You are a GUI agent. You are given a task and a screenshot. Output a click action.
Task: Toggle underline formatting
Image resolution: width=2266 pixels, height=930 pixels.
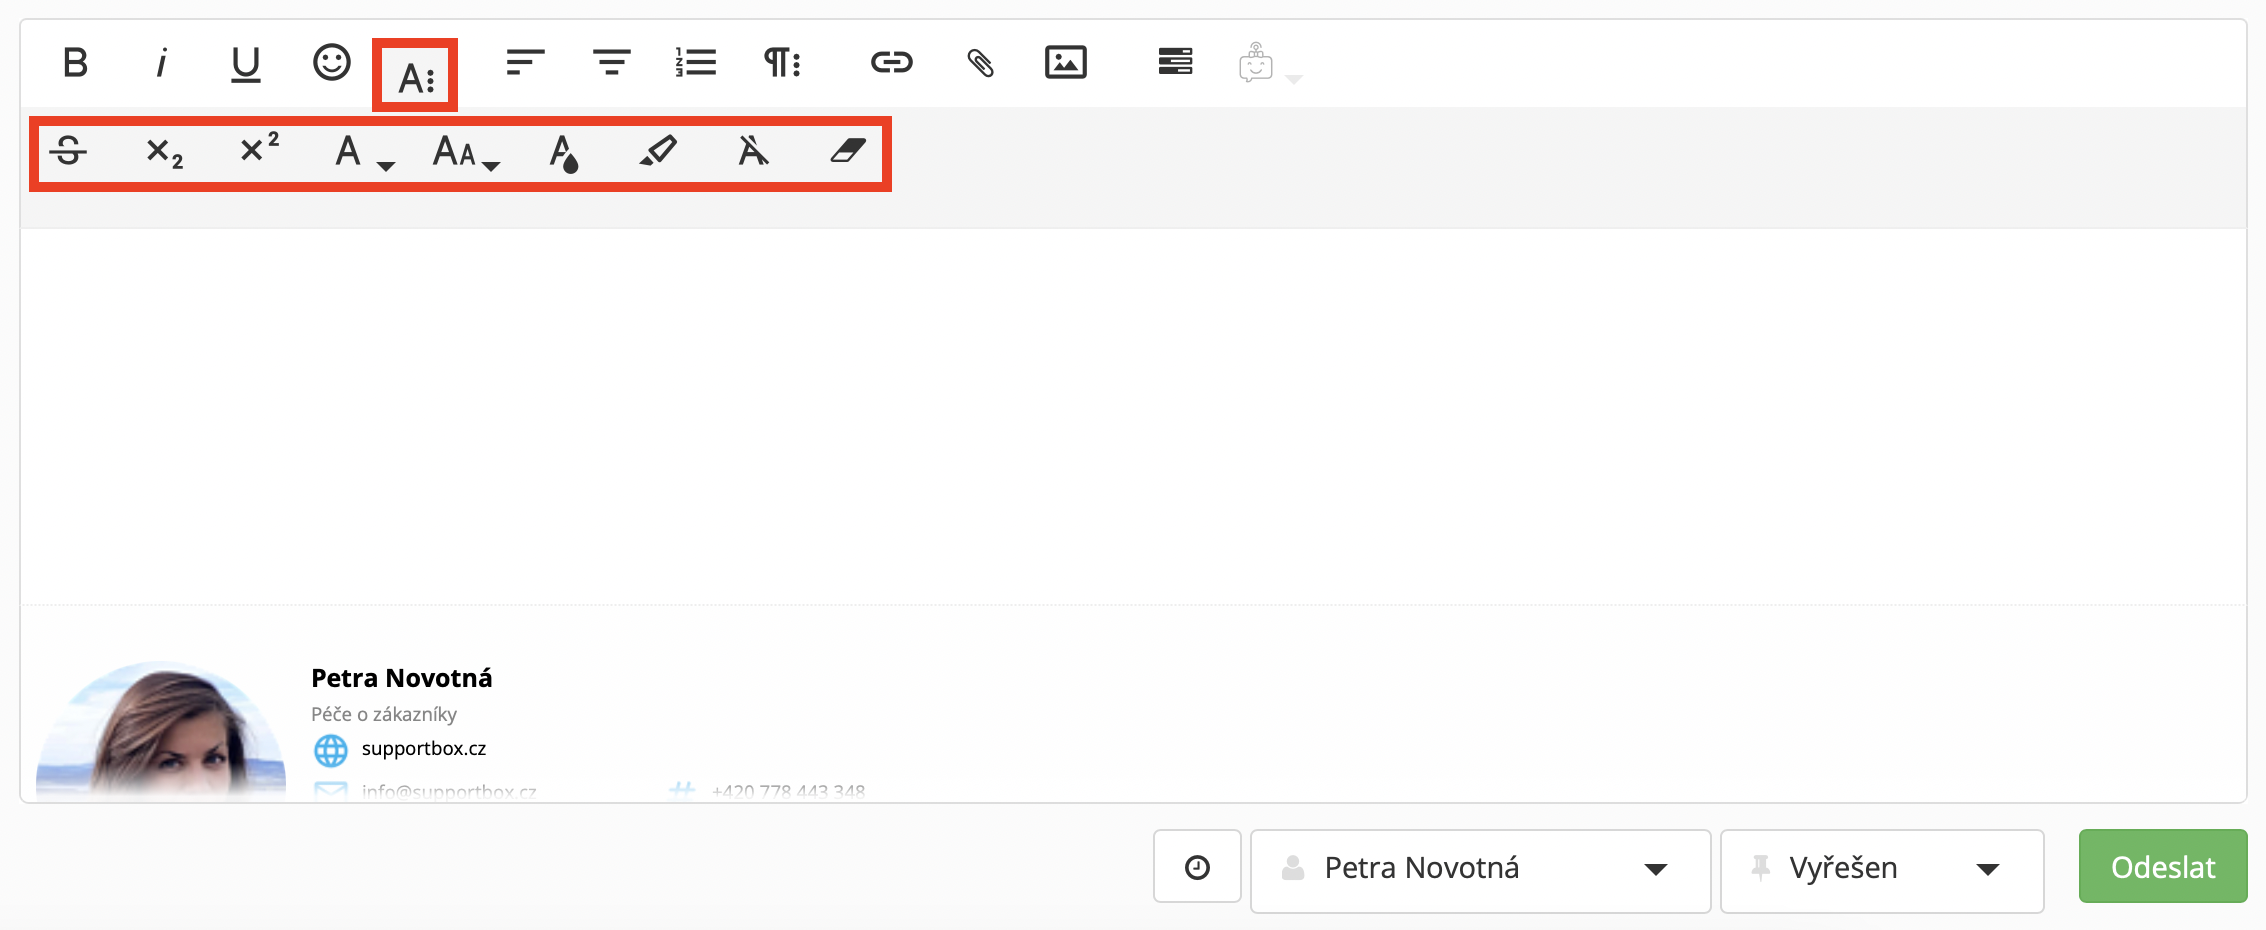pos(245,65)
